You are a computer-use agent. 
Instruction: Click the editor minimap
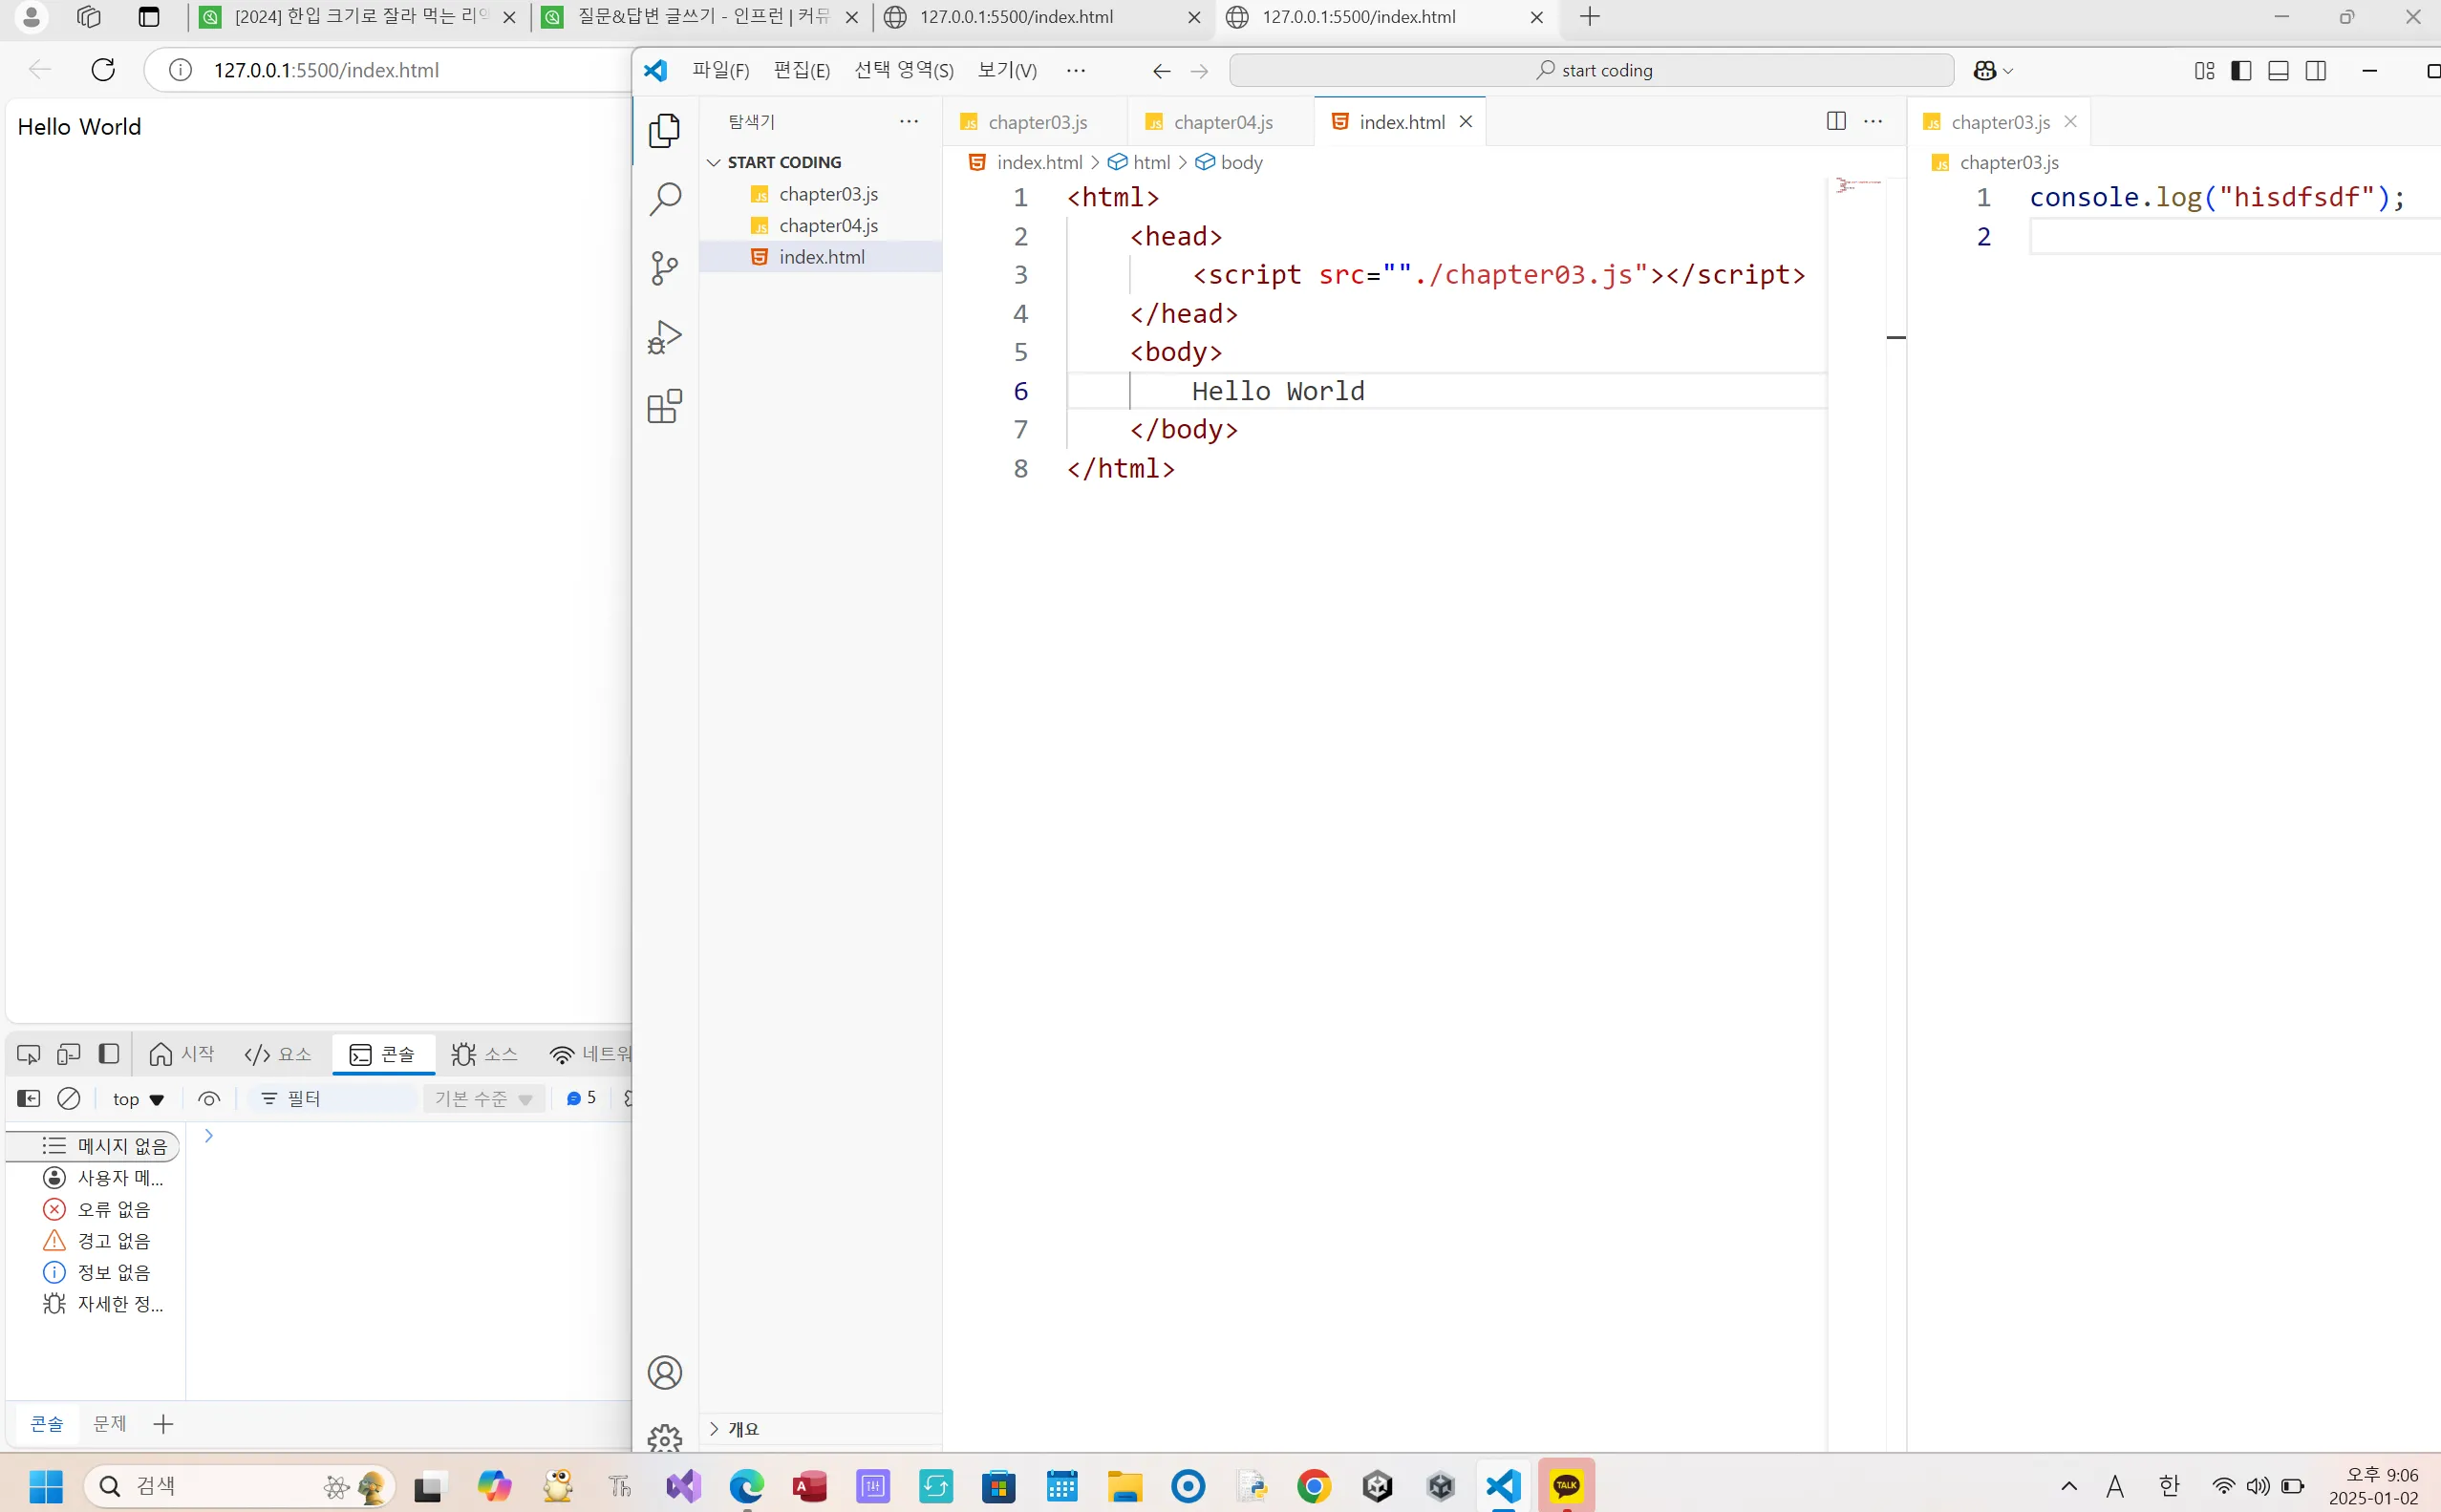click(1857, 186)
